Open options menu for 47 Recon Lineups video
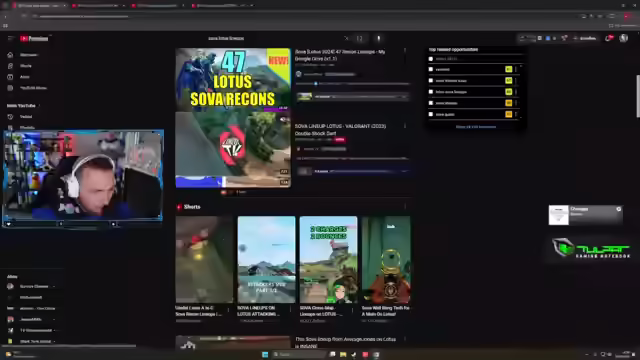640x360 pixels. click(x=405, y=51)
